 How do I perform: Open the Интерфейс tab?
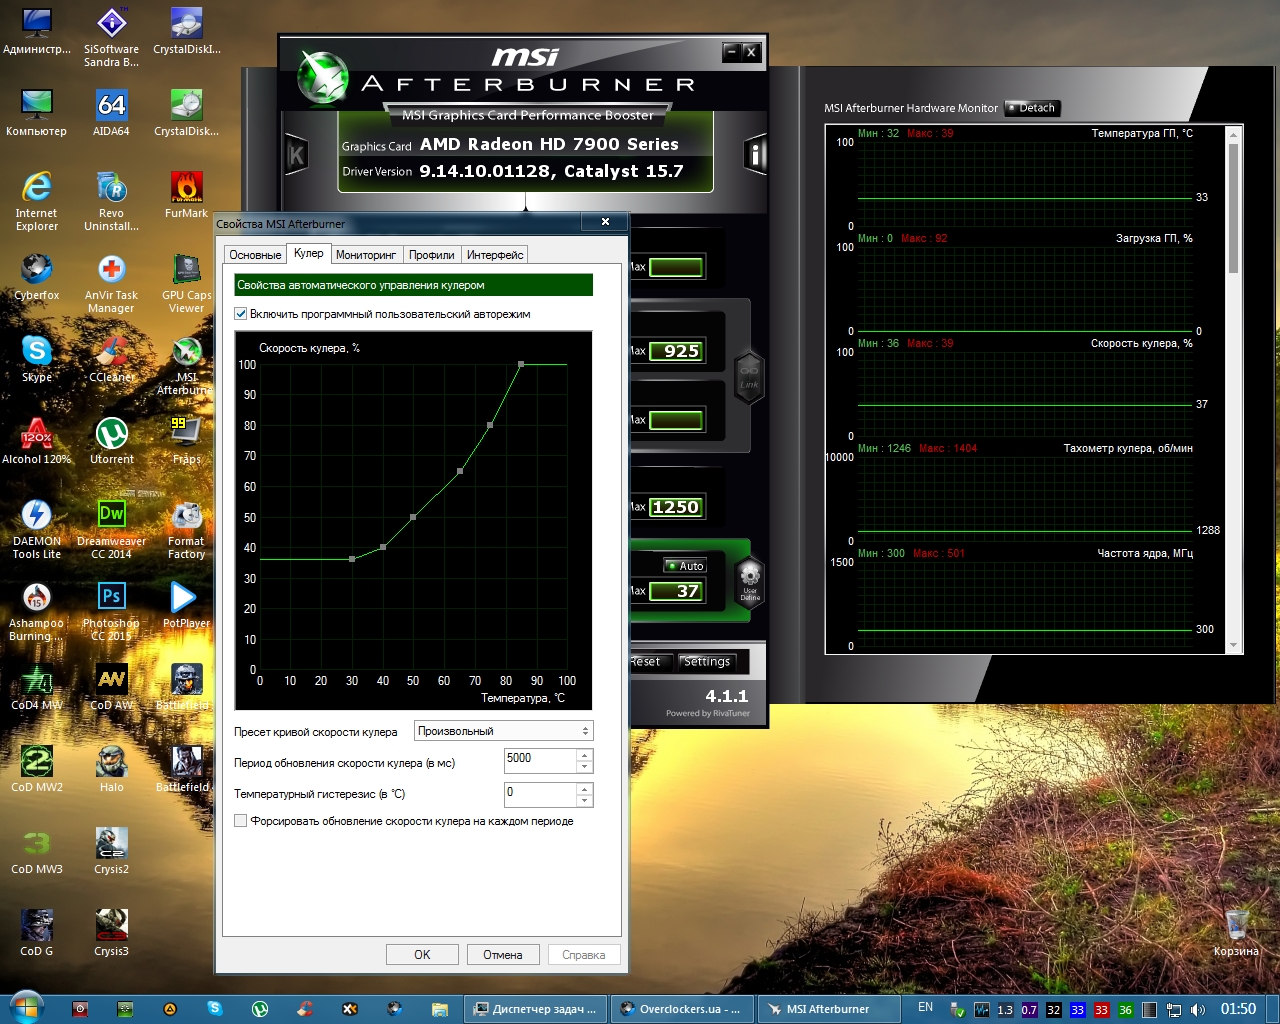click(495, 255)
